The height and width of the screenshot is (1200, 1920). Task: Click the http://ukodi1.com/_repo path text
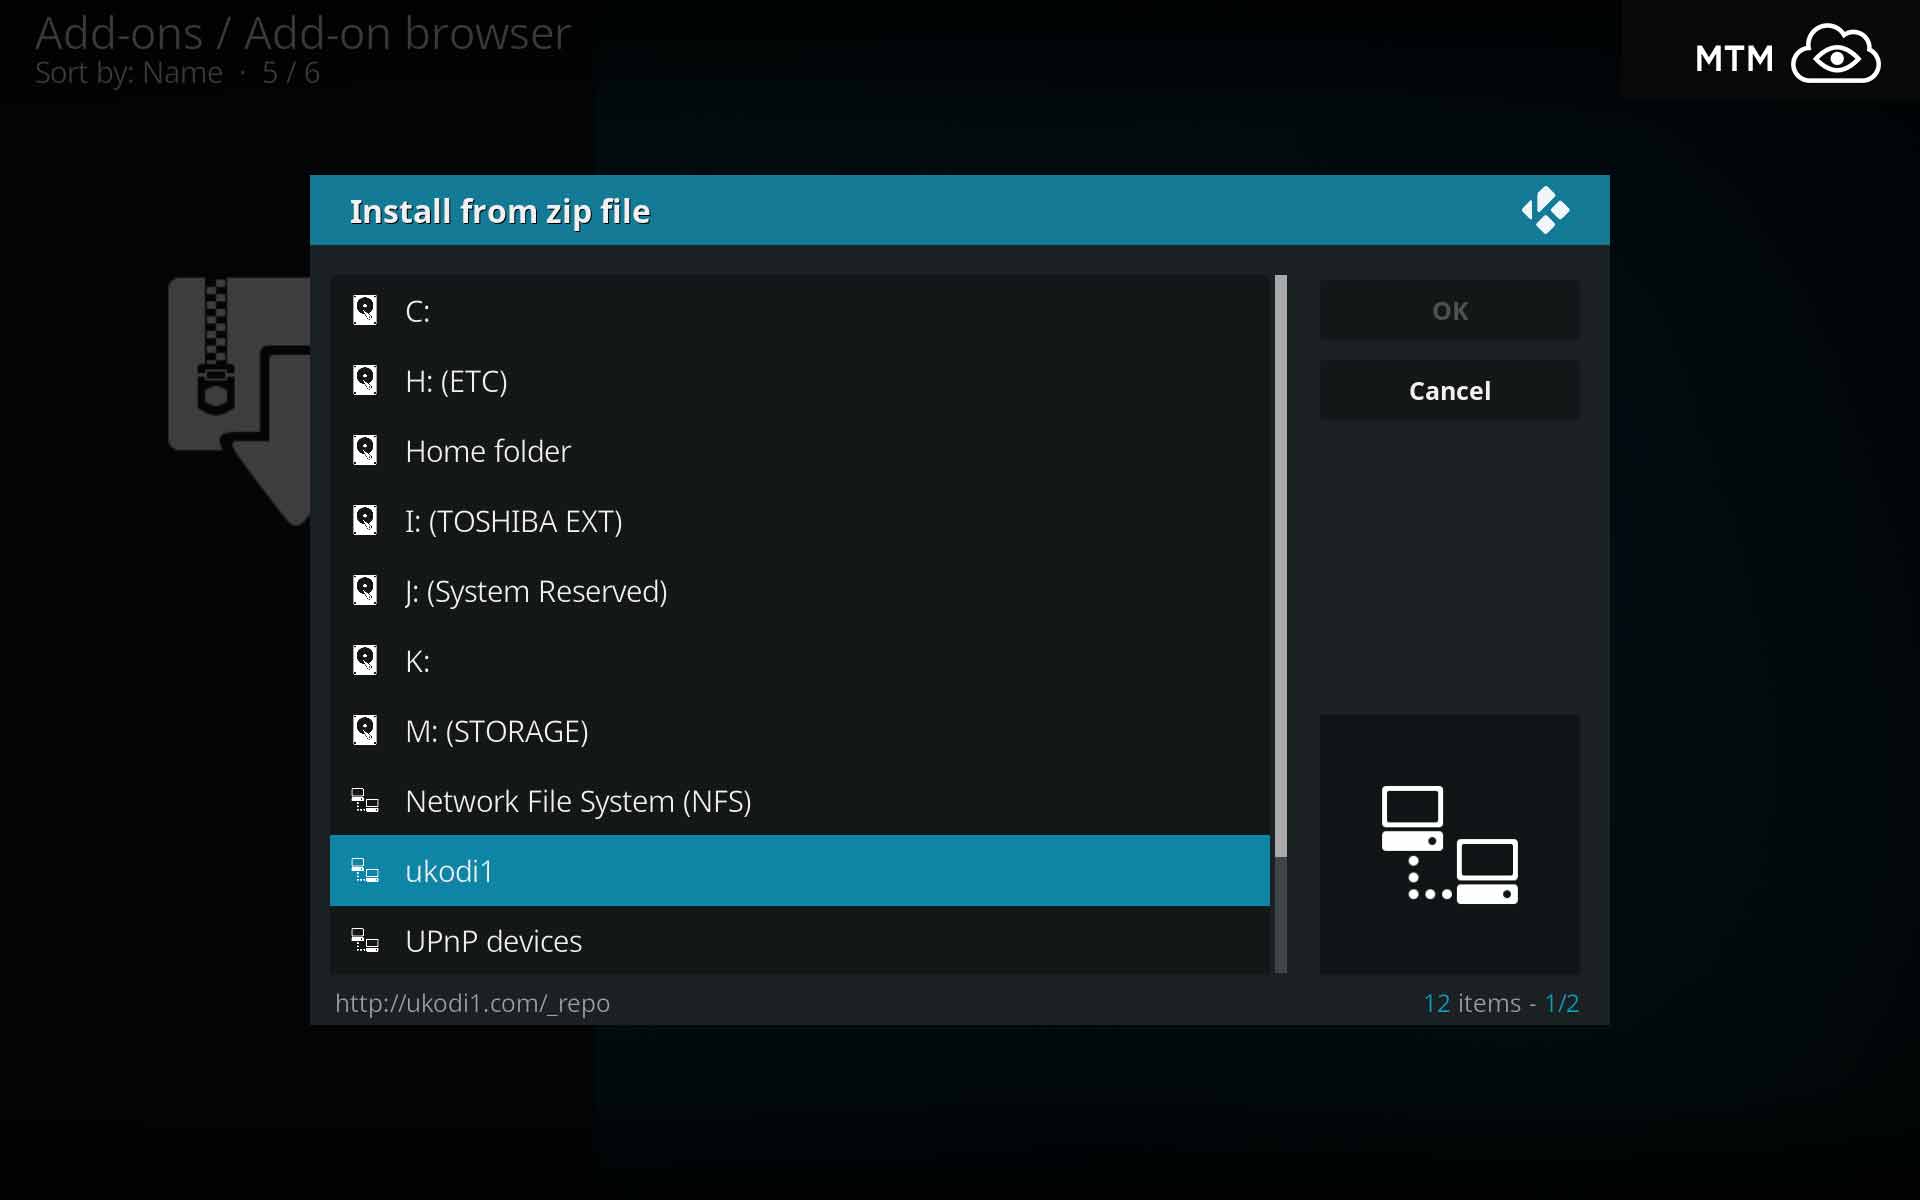point(472,1002)
